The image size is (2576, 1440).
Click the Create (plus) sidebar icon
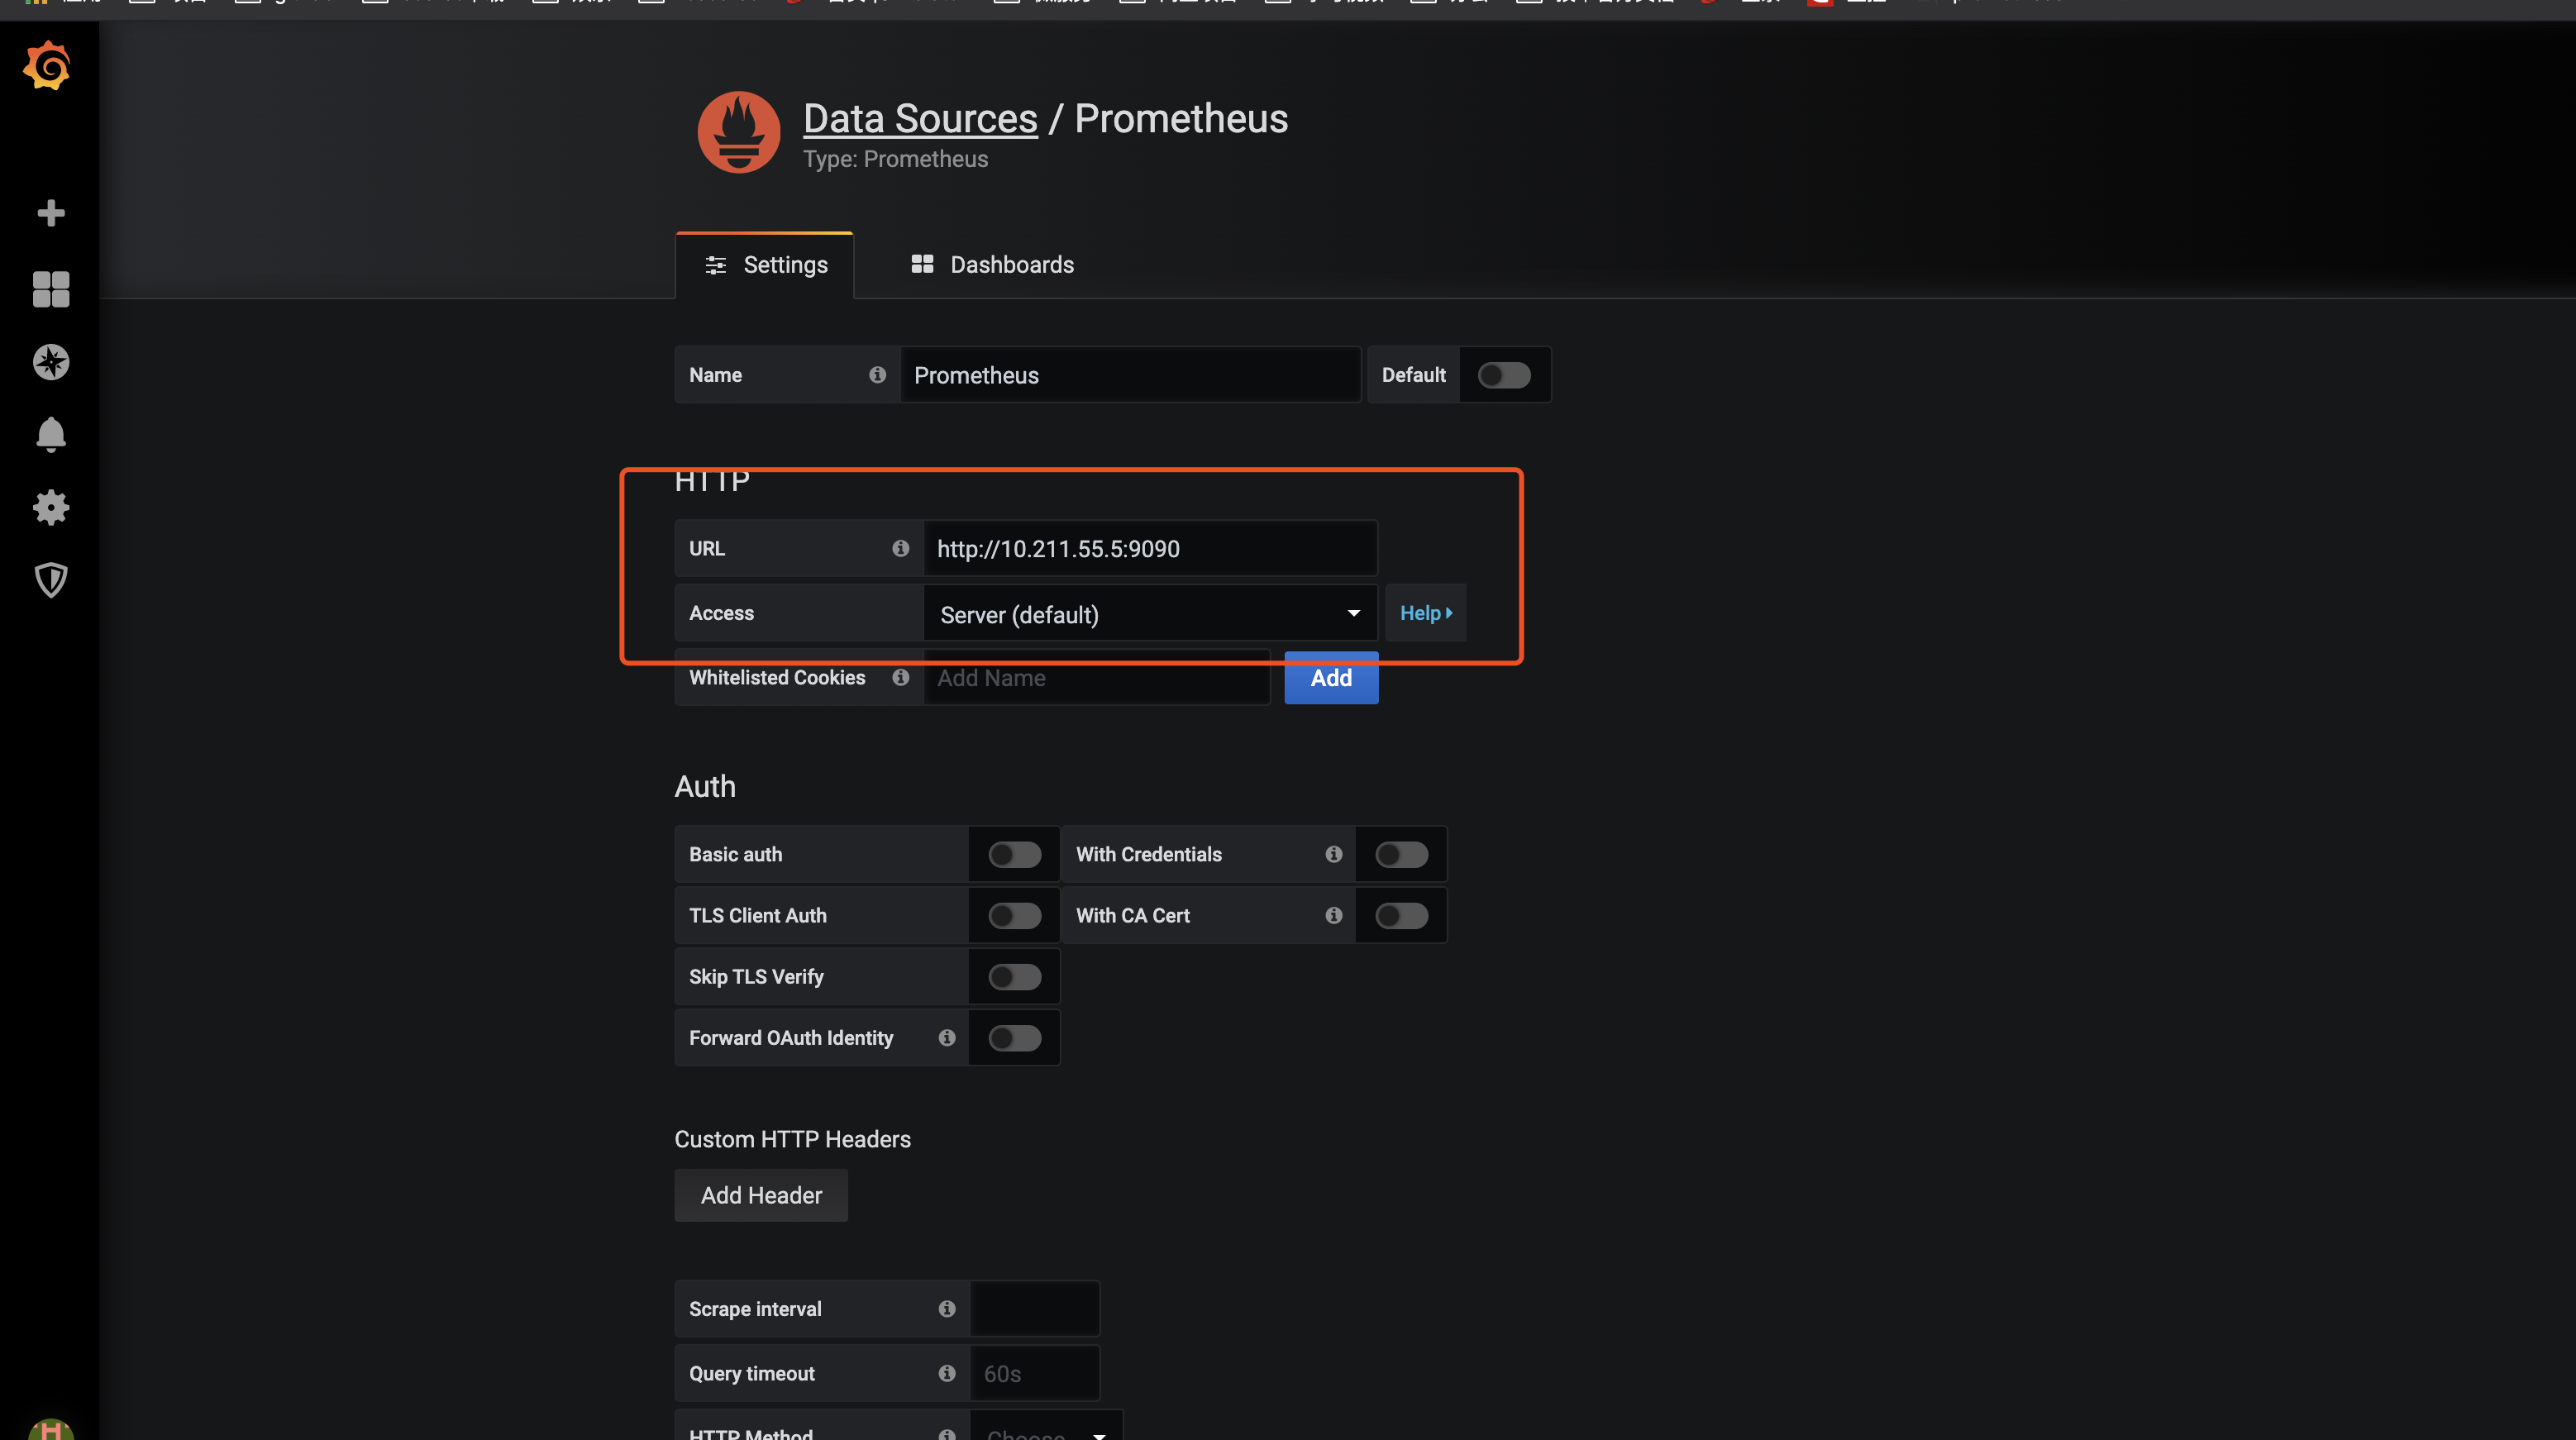coord(50,213)
